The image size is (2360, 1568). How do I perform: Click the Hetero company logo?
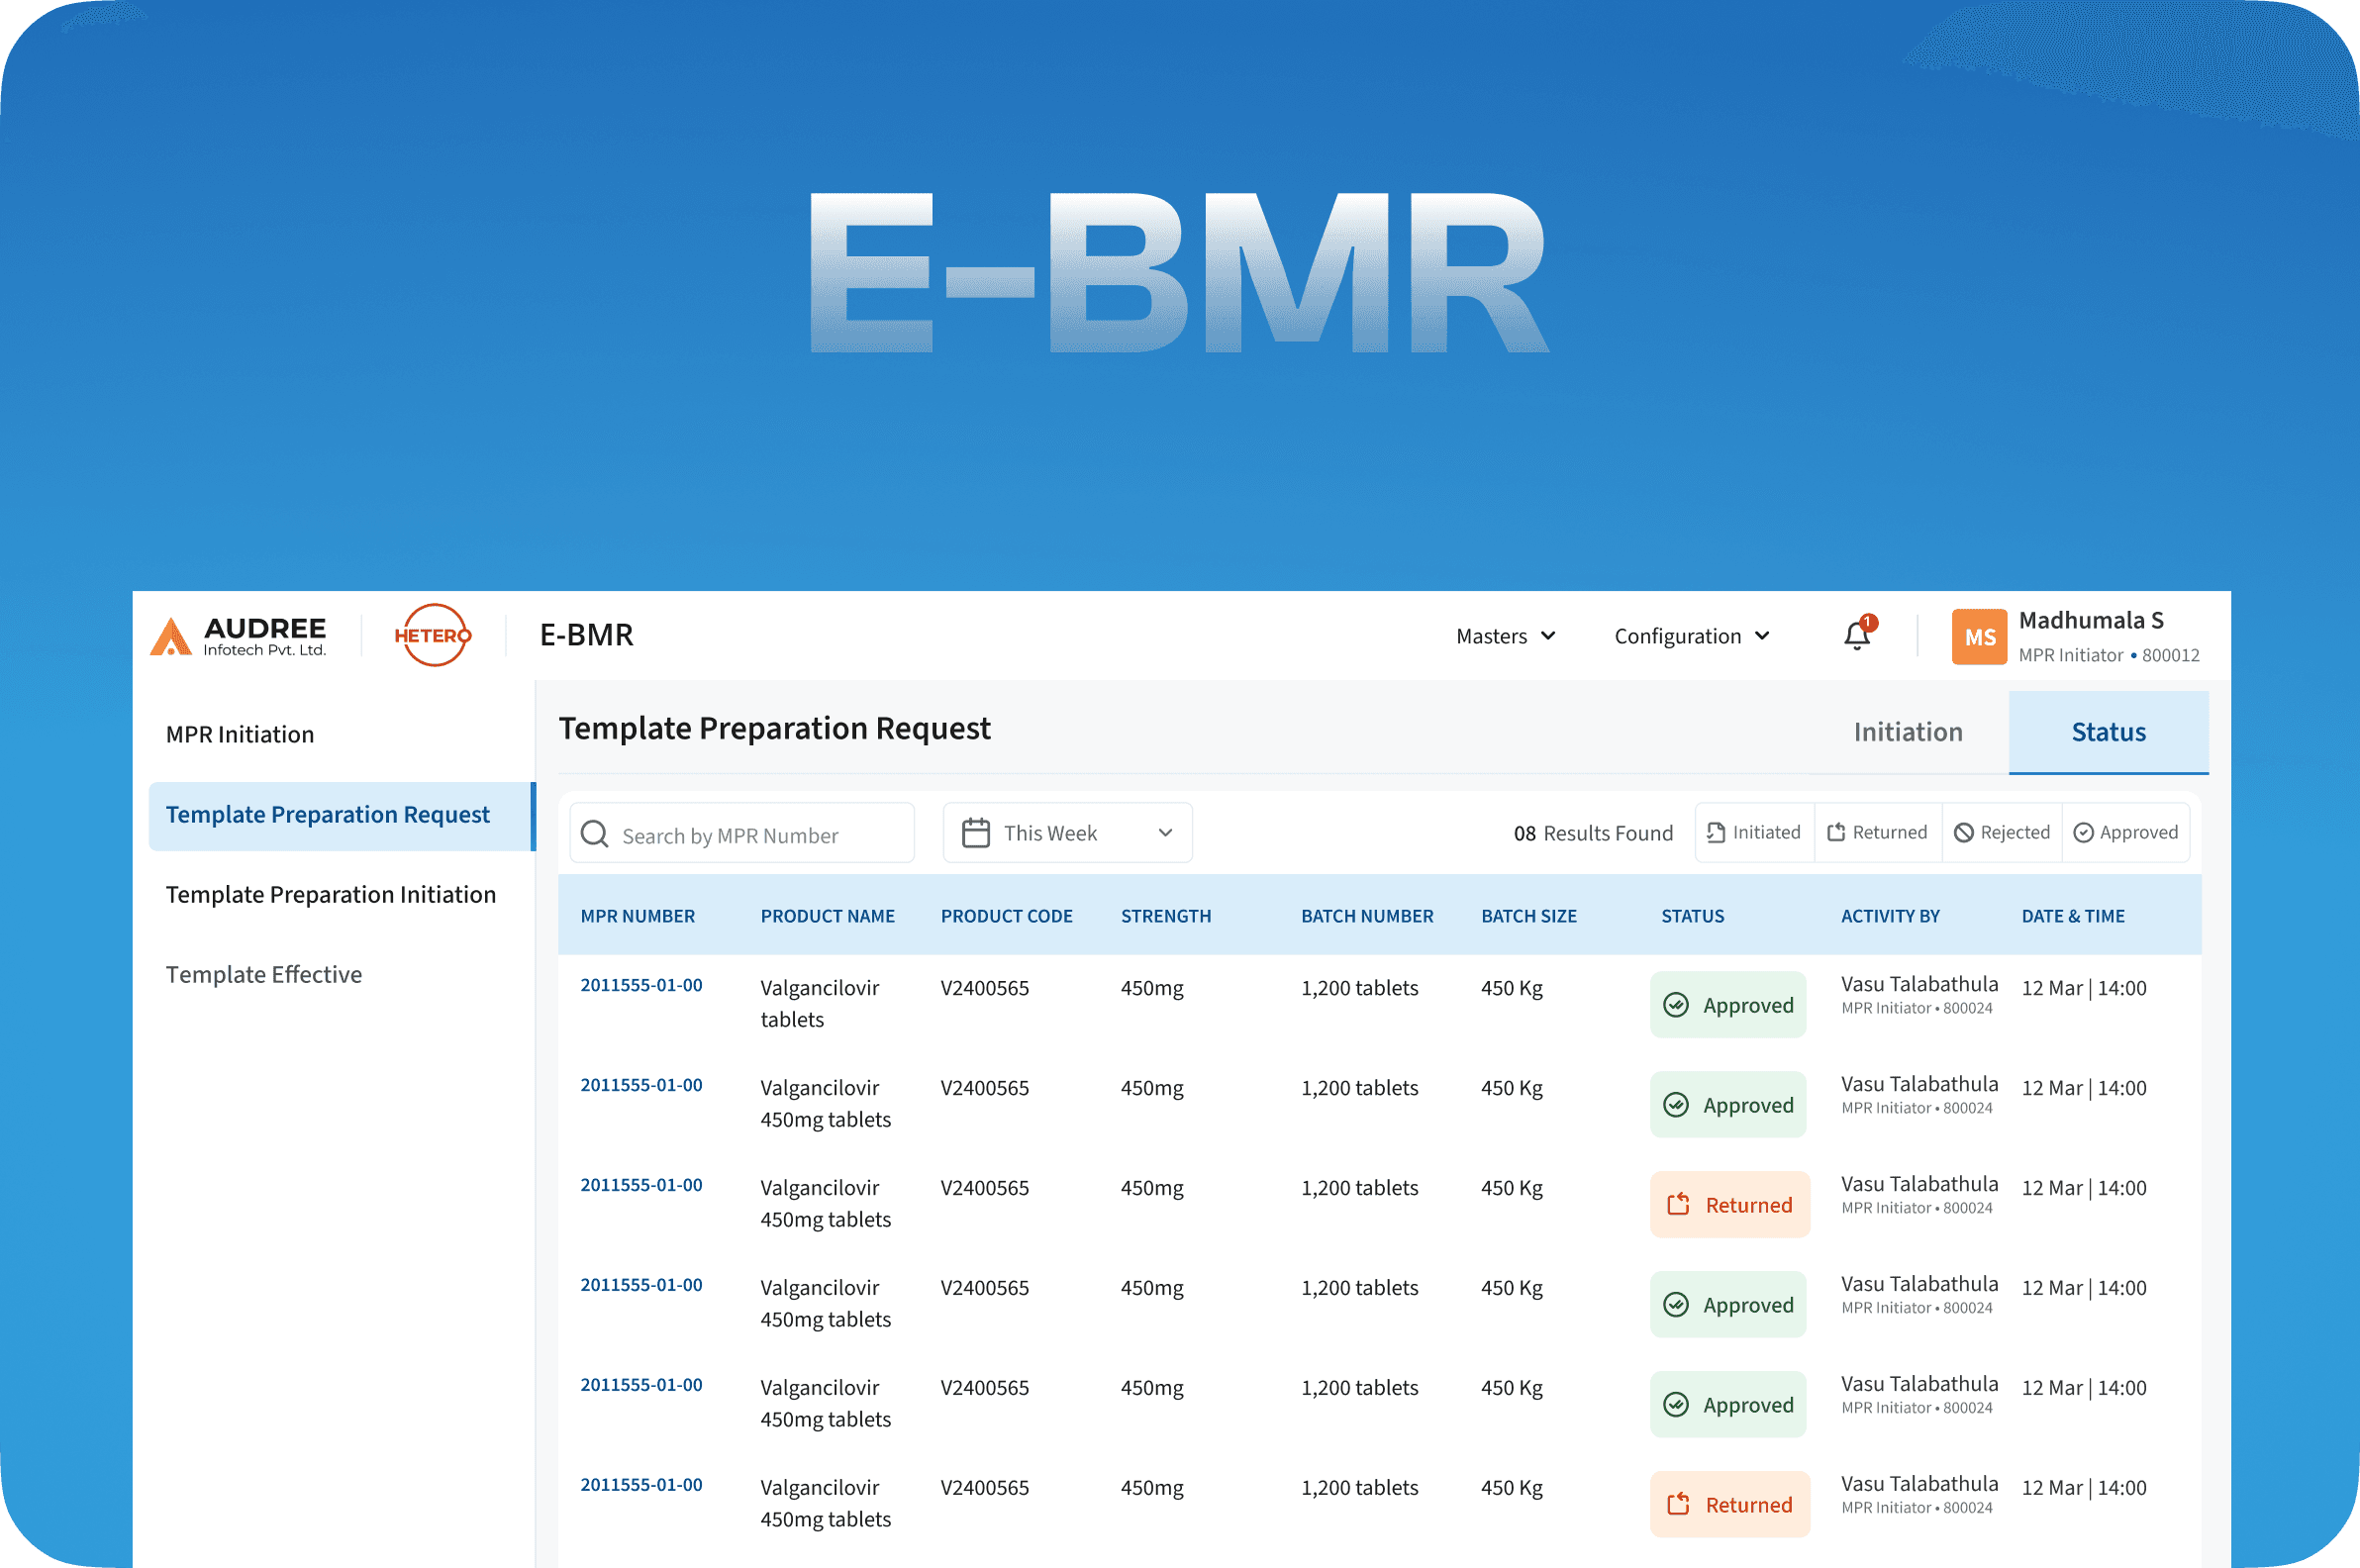click(x=432, y=635)
